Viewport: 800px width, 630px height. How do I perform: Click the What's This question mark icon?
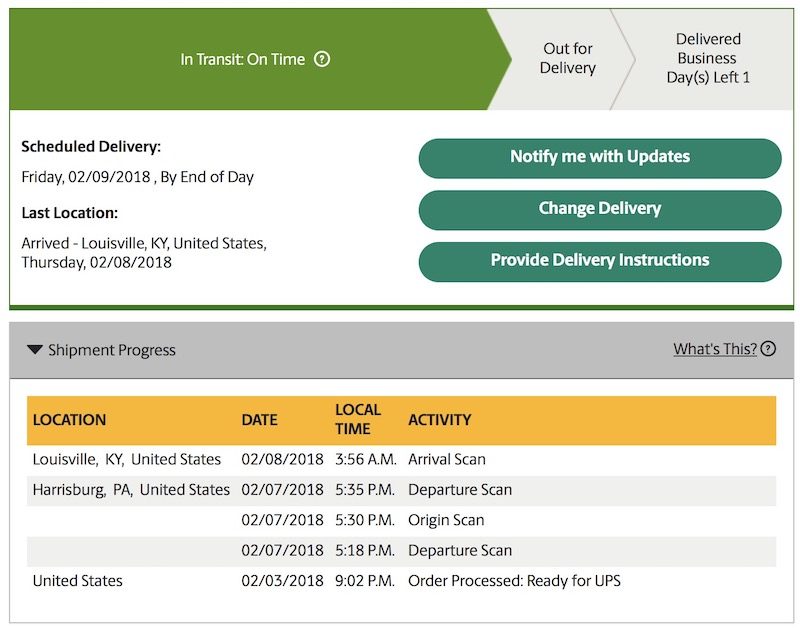click(x=768, y=349)
